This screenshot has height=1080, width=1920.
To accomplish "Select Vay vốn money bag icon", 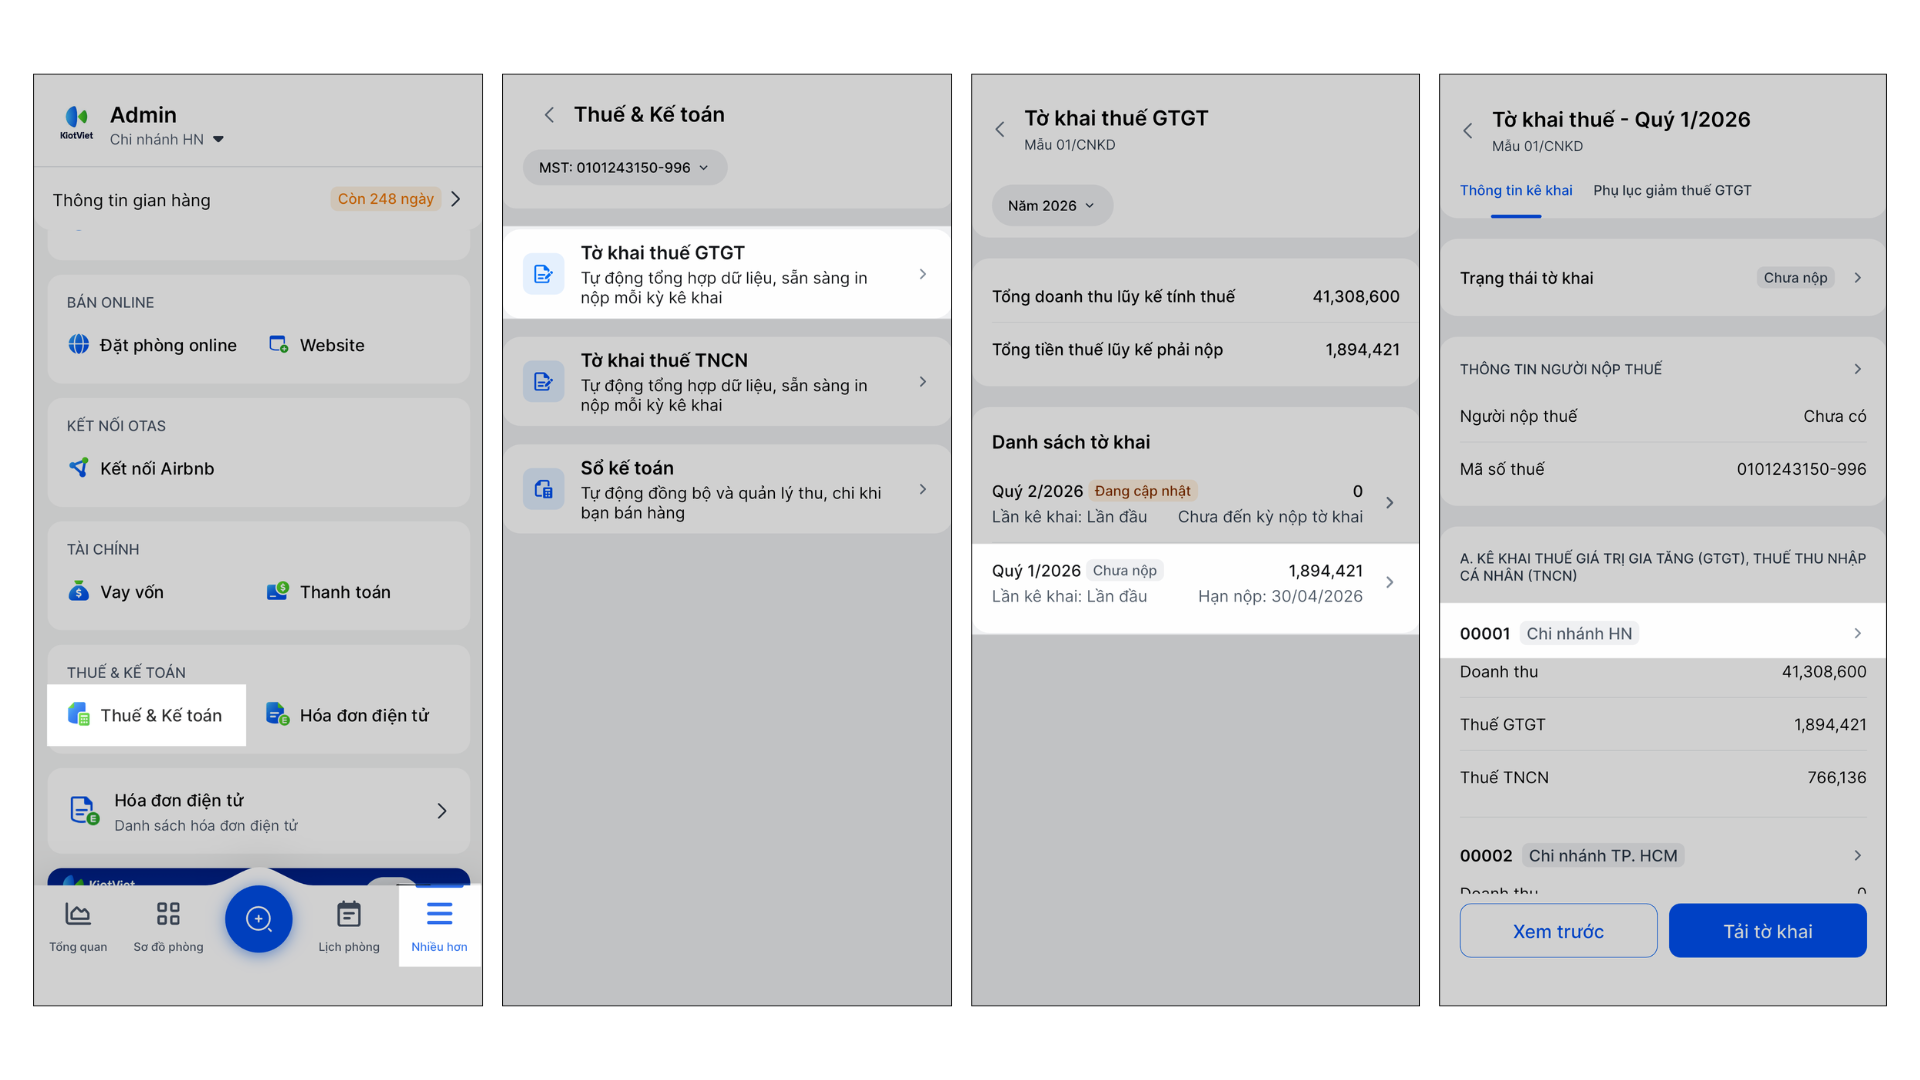I will [x=79, y=591].
